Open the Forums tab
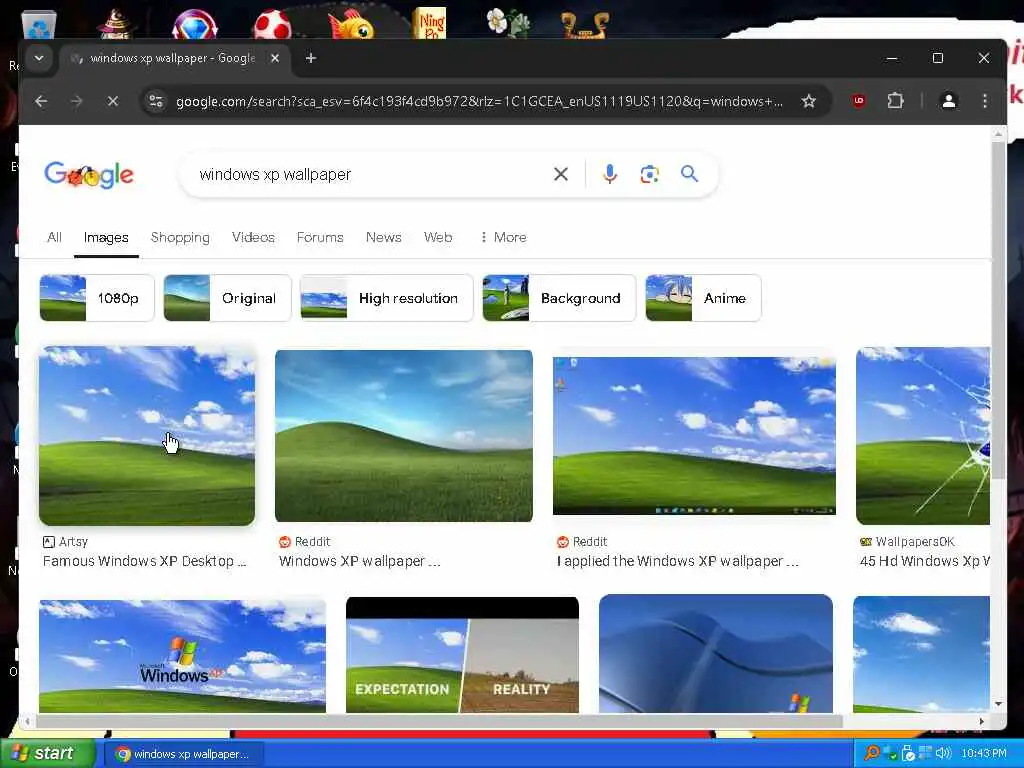1024x768 pixels. (320, 237)
